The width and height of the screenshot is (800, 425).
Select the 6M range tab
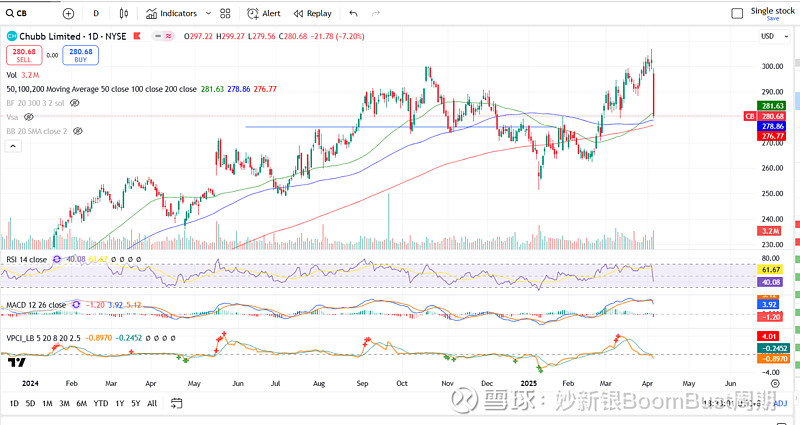tap(82, 404)
